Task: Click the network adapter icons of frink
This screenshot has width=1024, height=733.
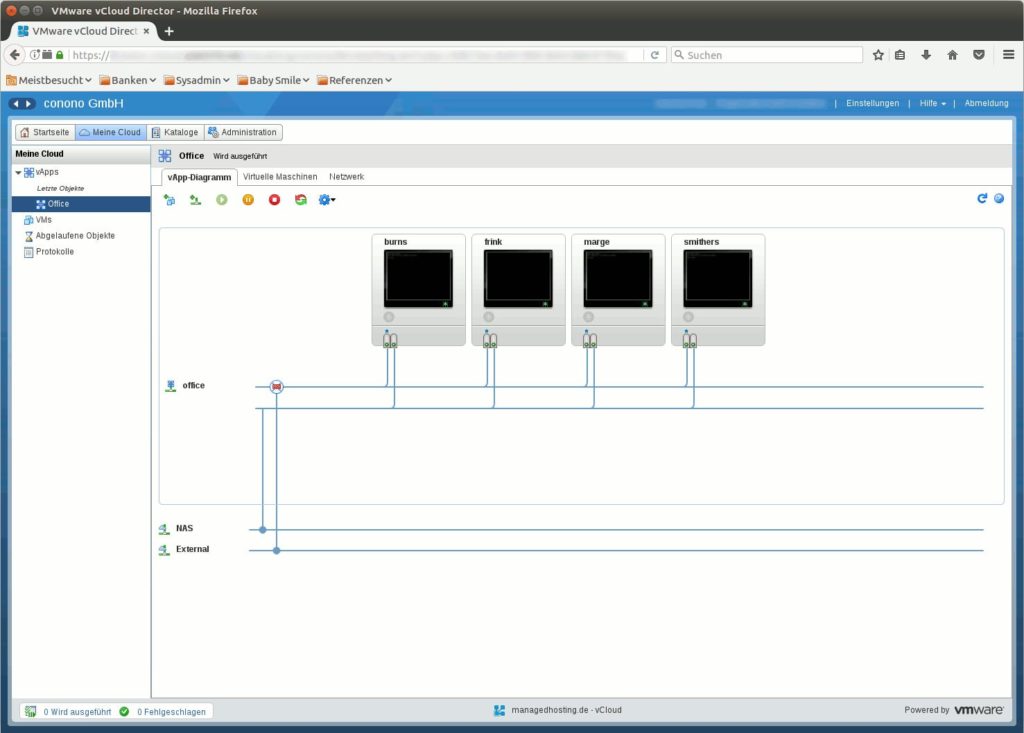Action: pos(490,340)
